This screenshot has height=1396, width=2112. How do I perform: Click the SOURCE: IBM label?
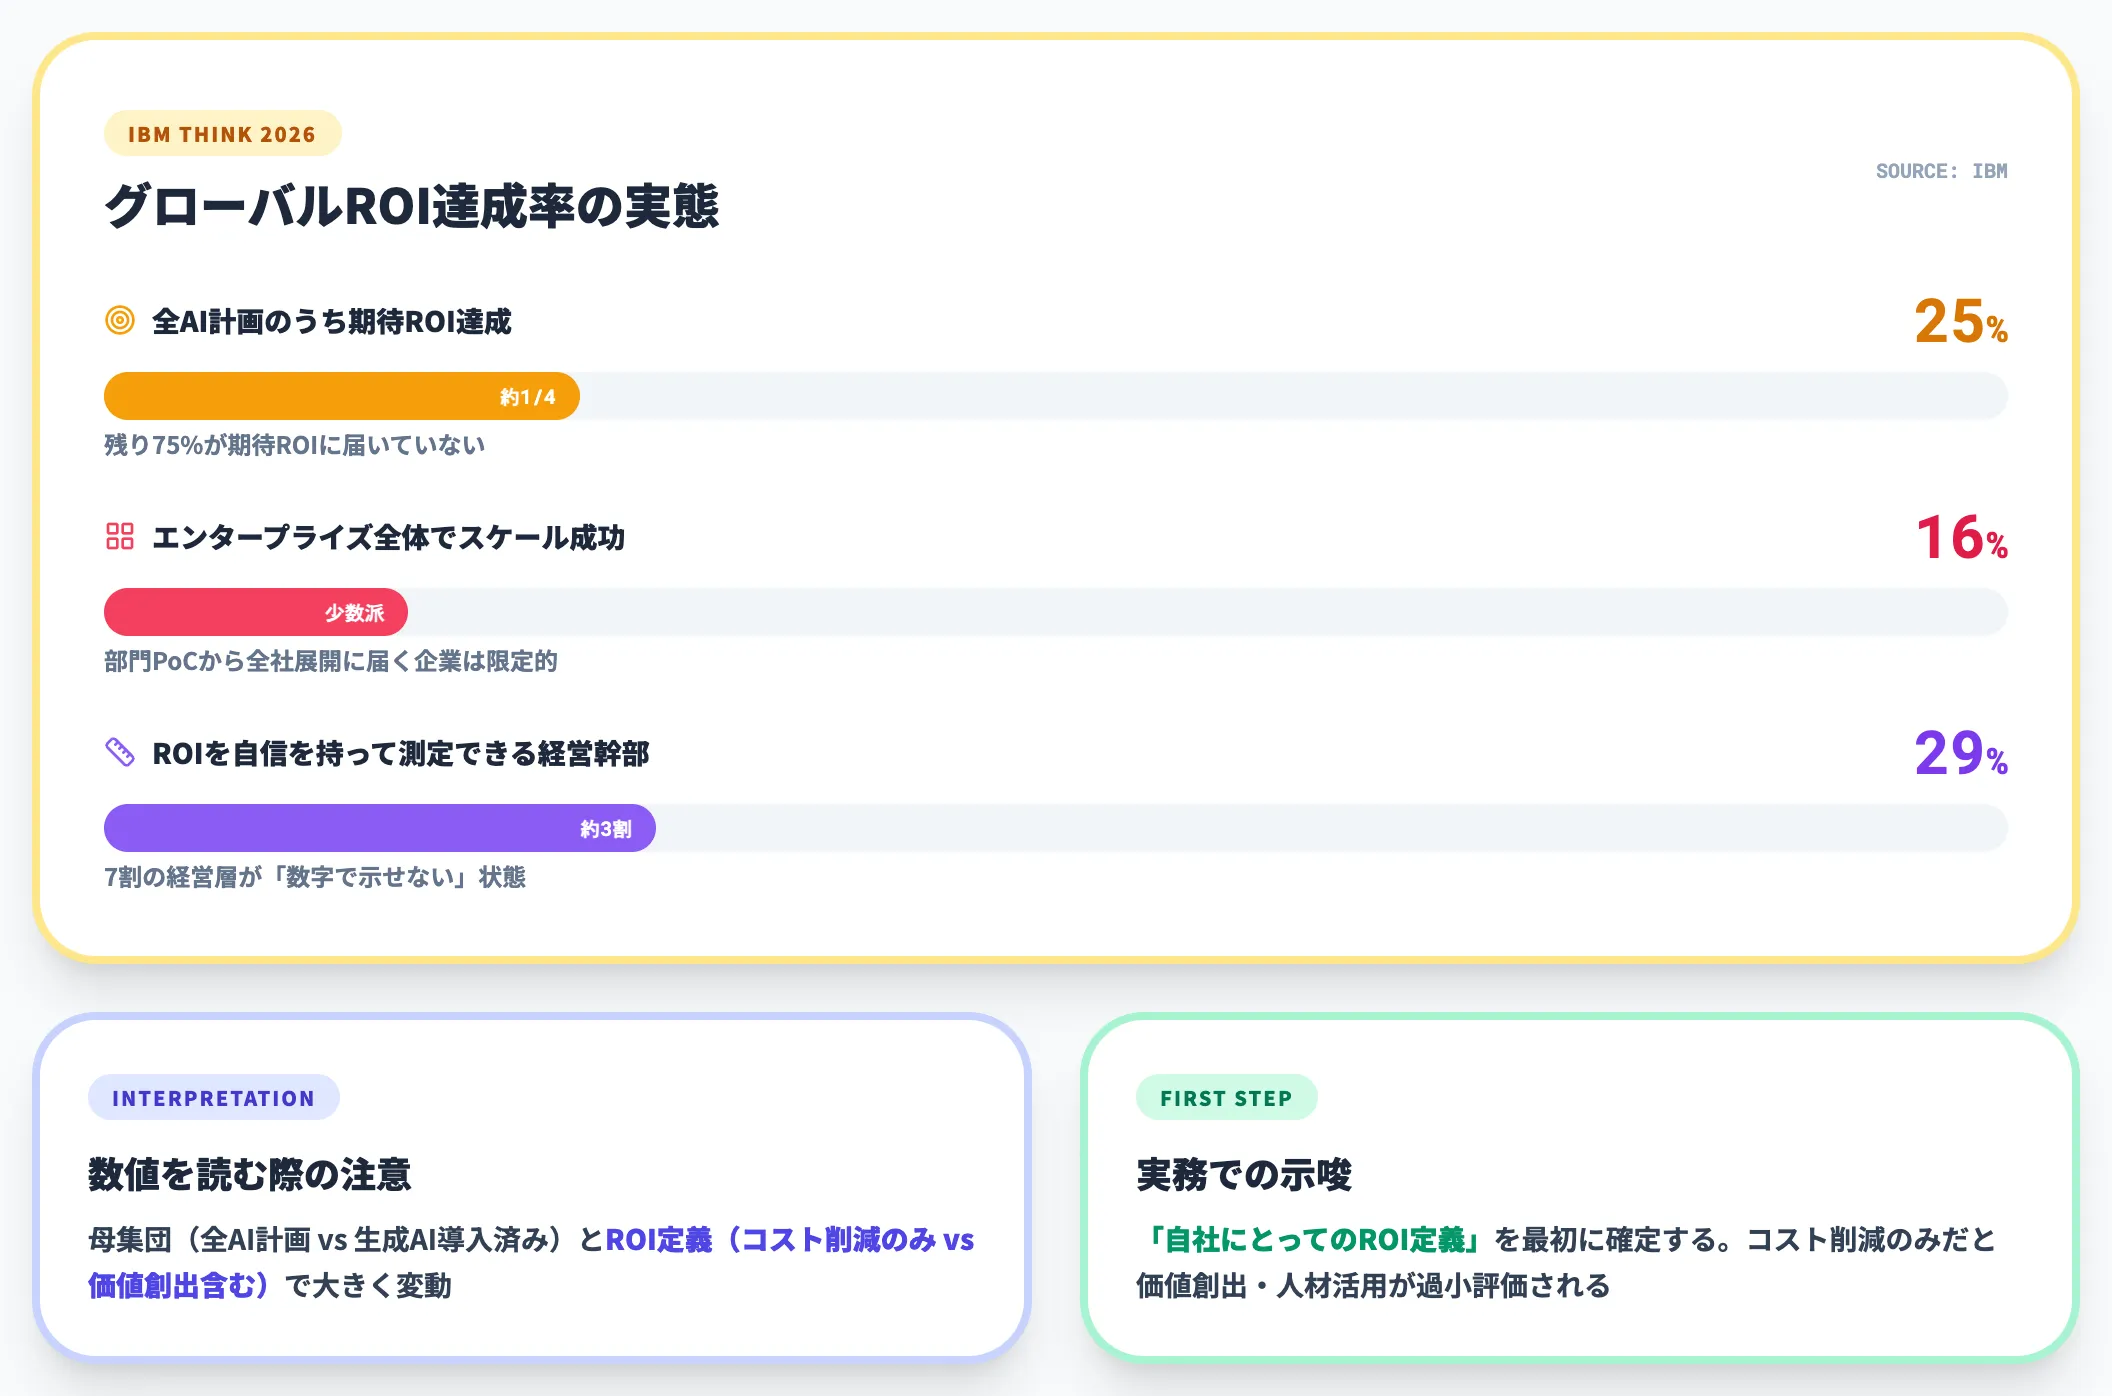[x=1941, y=171]
